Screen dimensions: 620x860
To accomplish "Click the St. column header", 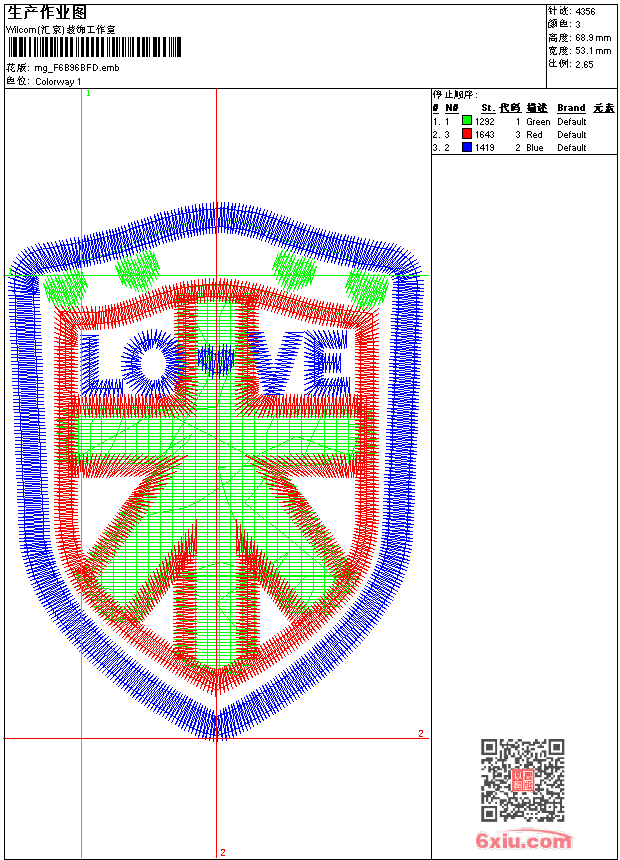I will click(x=487, y=108).
